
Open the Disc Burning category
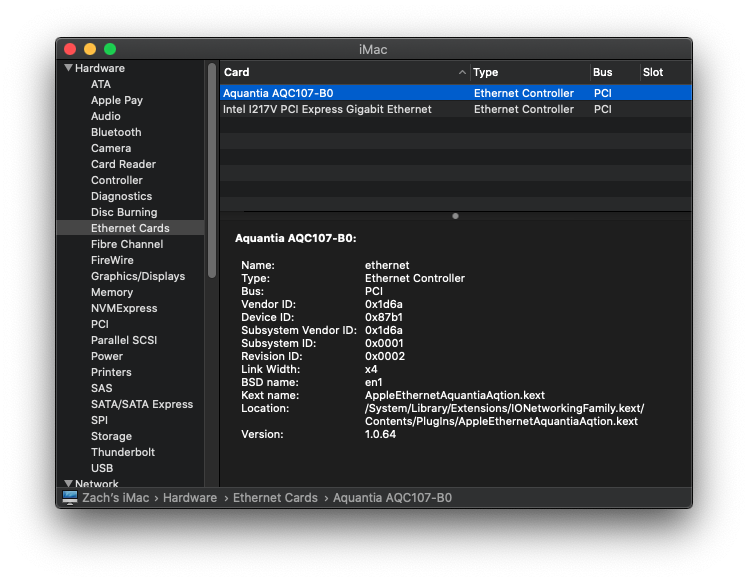pos(124,212)
